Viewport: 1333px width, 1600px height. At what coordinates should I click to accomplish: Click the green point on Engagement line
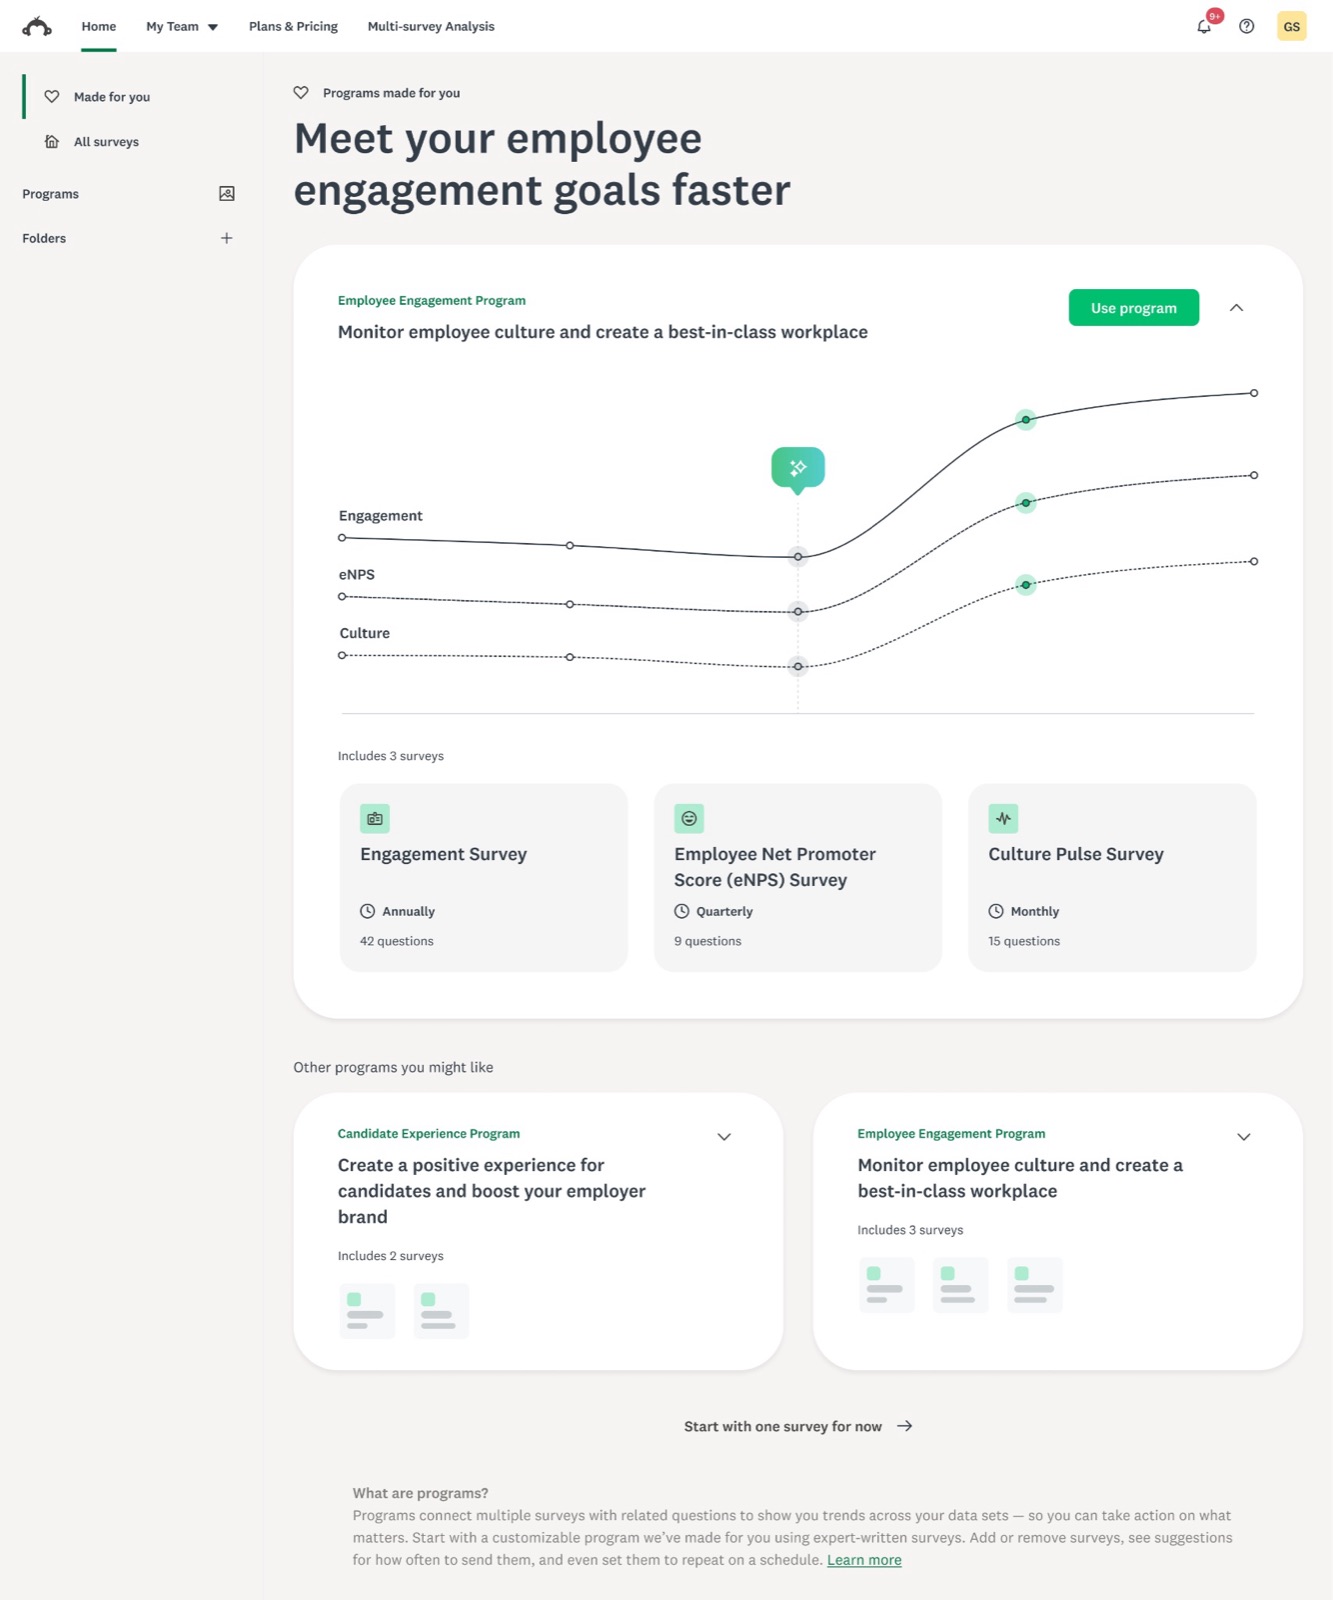point(1025,420)
